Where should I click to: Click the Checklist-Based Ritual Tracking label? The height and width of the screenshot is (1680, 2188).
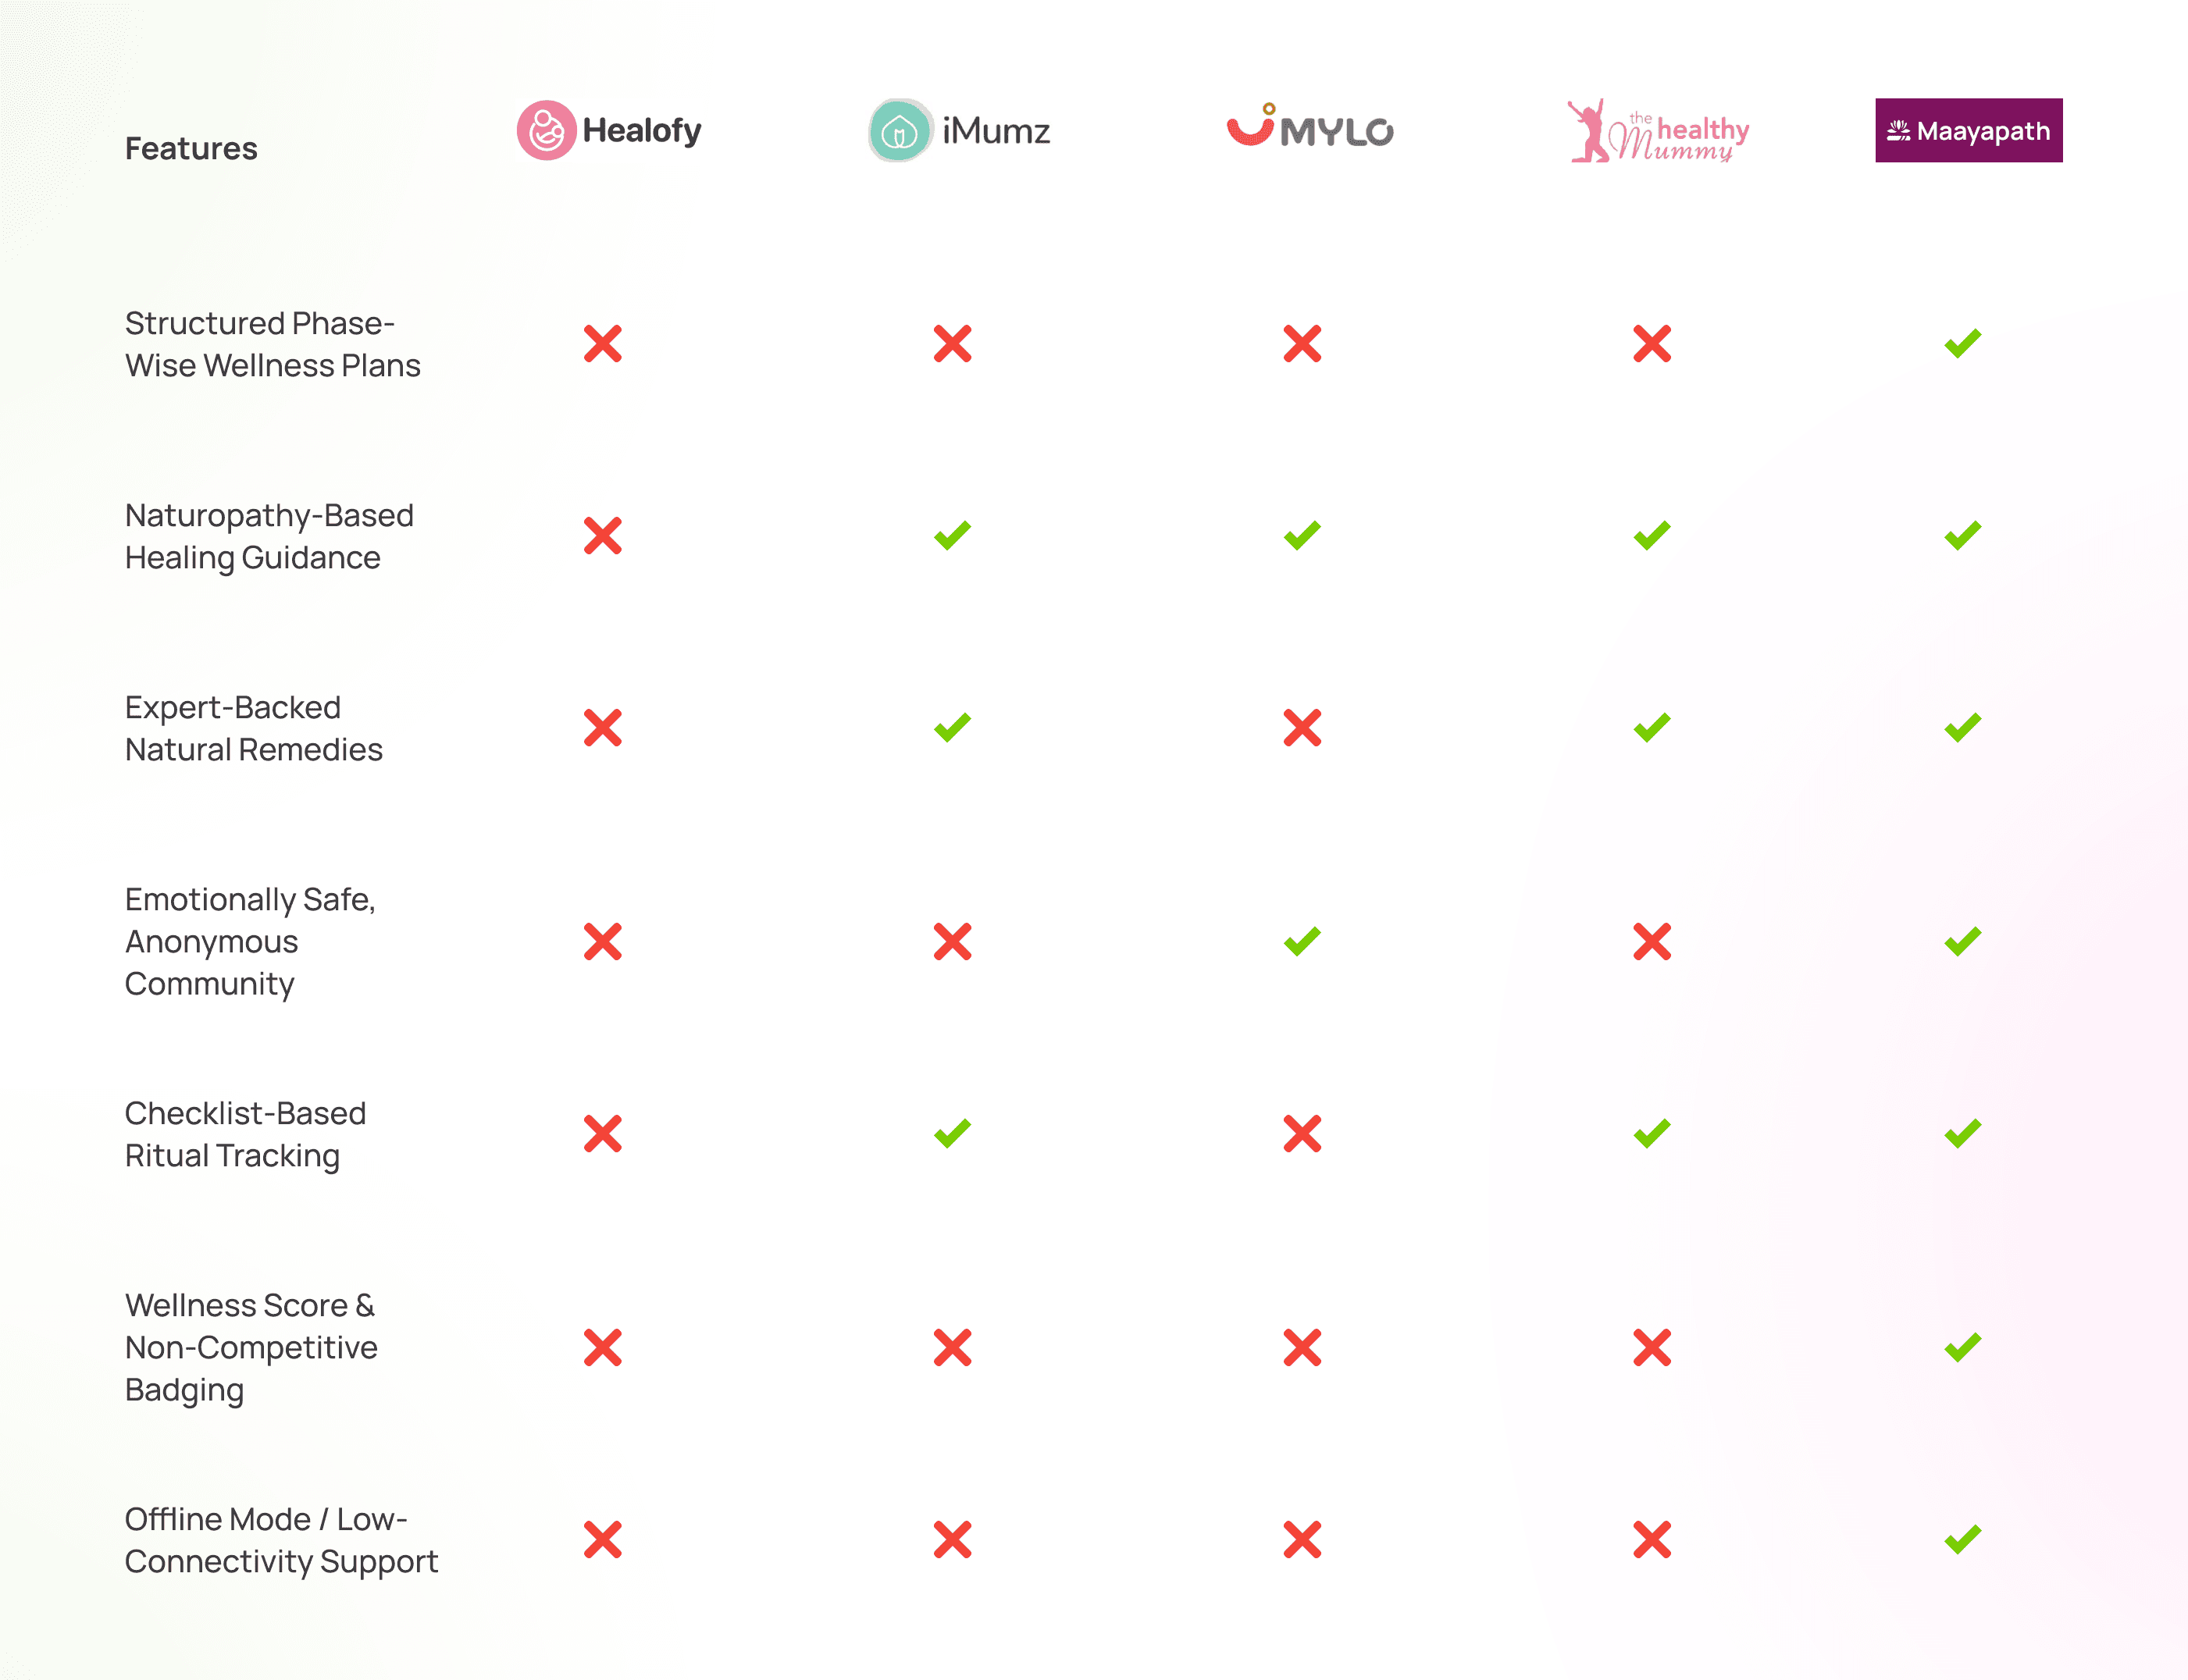pos(245,1134)
